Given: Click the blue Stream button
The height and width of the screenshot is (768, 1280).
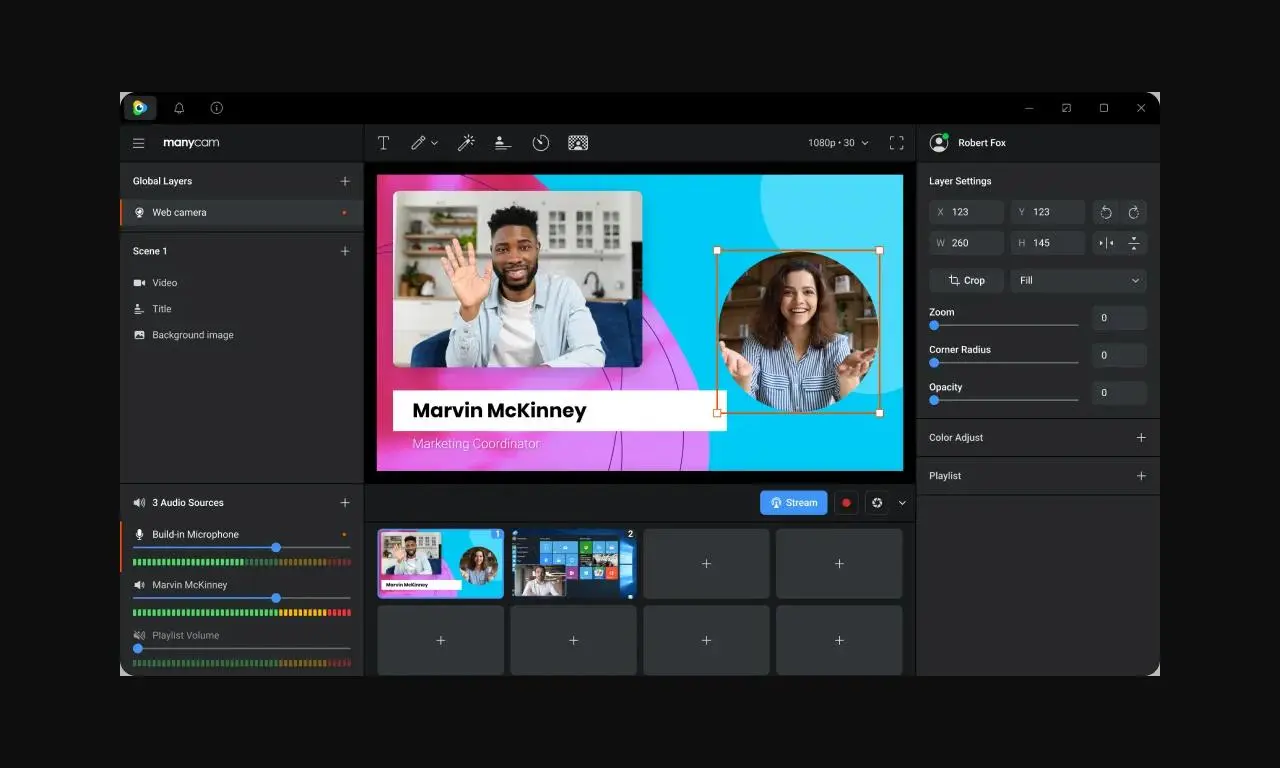Looking at the screenshot, I should coord(793,503).
